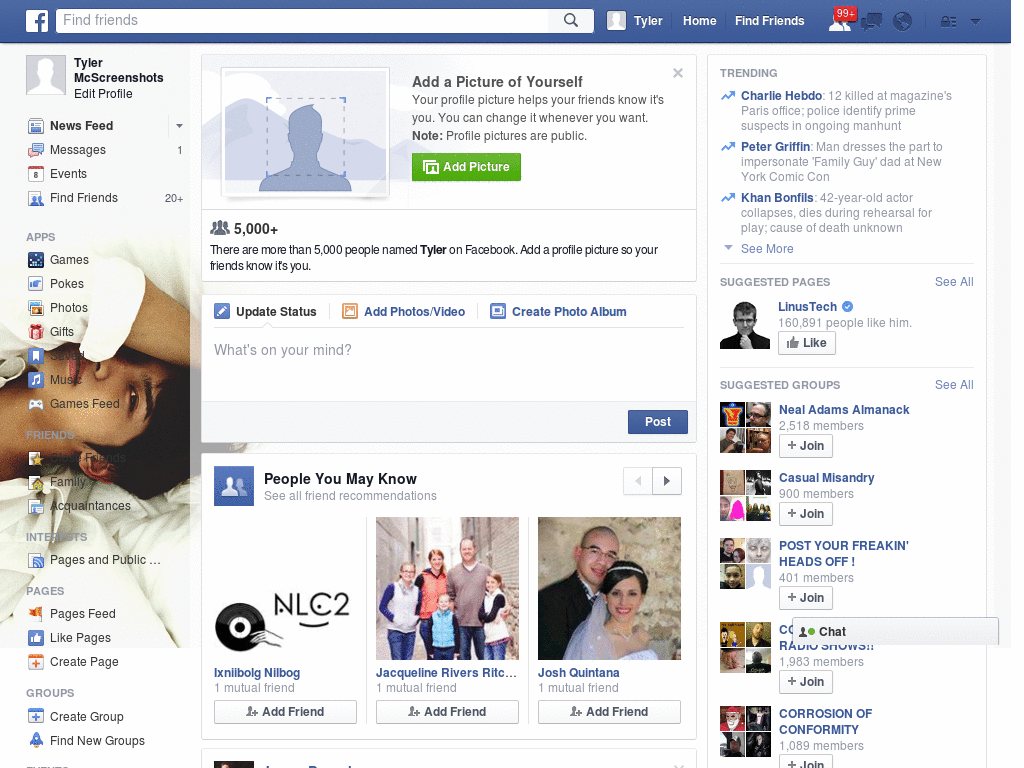Click the Games app icon
Viewport: 1024px width, 768px height.
coord(36,260)
